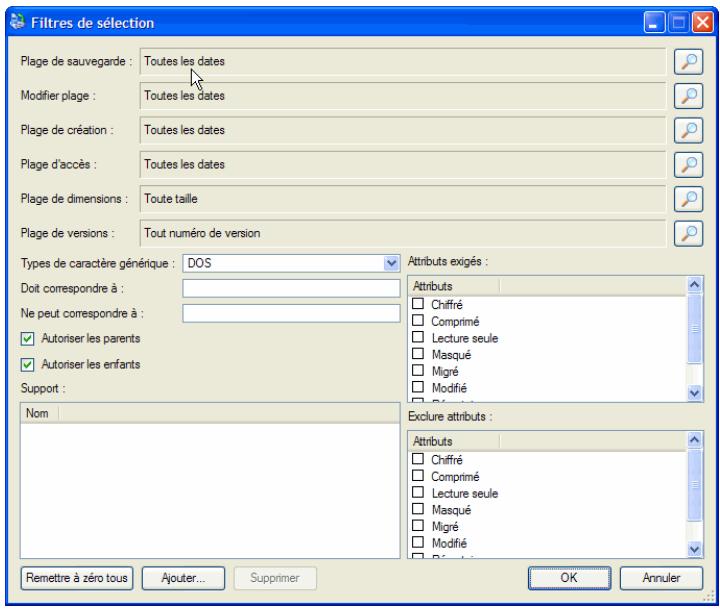Click scrollbar thumb in Attributs exigés list
720x609 pixels.
[694, 328]
